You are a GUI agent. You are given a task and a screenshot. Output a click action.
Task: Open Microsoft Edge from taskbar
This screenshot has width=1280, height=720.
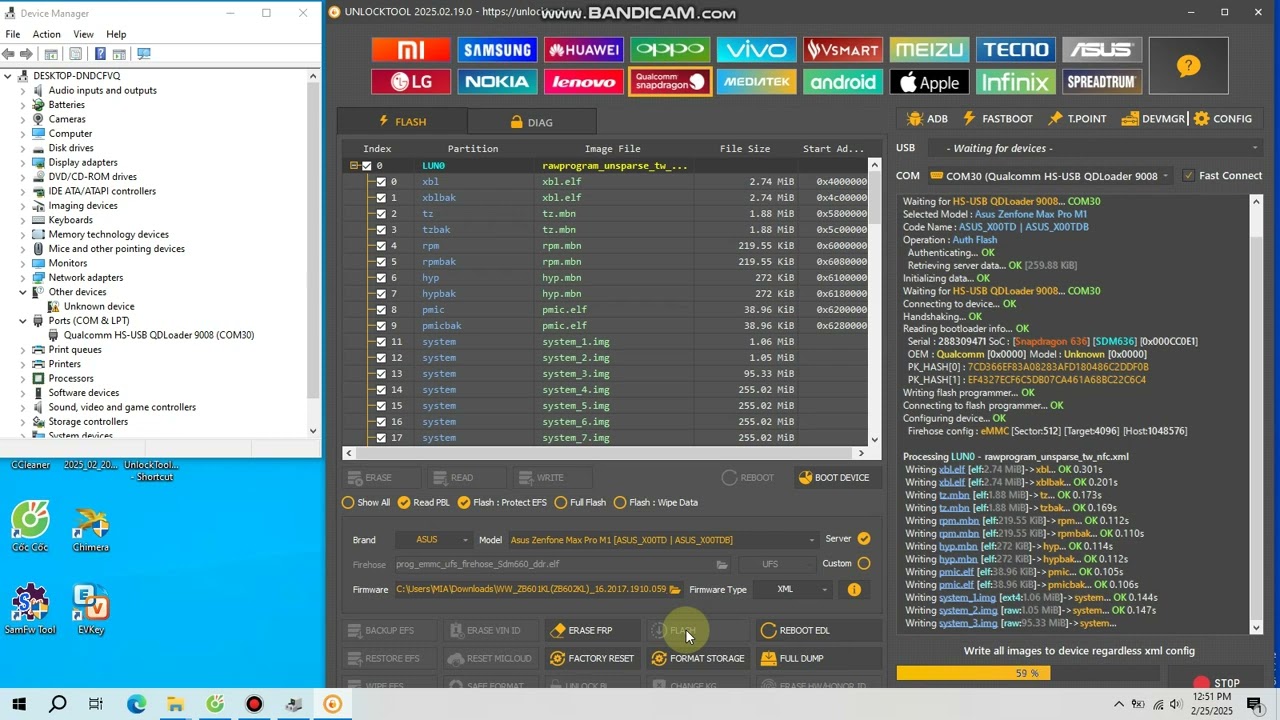point(136,704)
